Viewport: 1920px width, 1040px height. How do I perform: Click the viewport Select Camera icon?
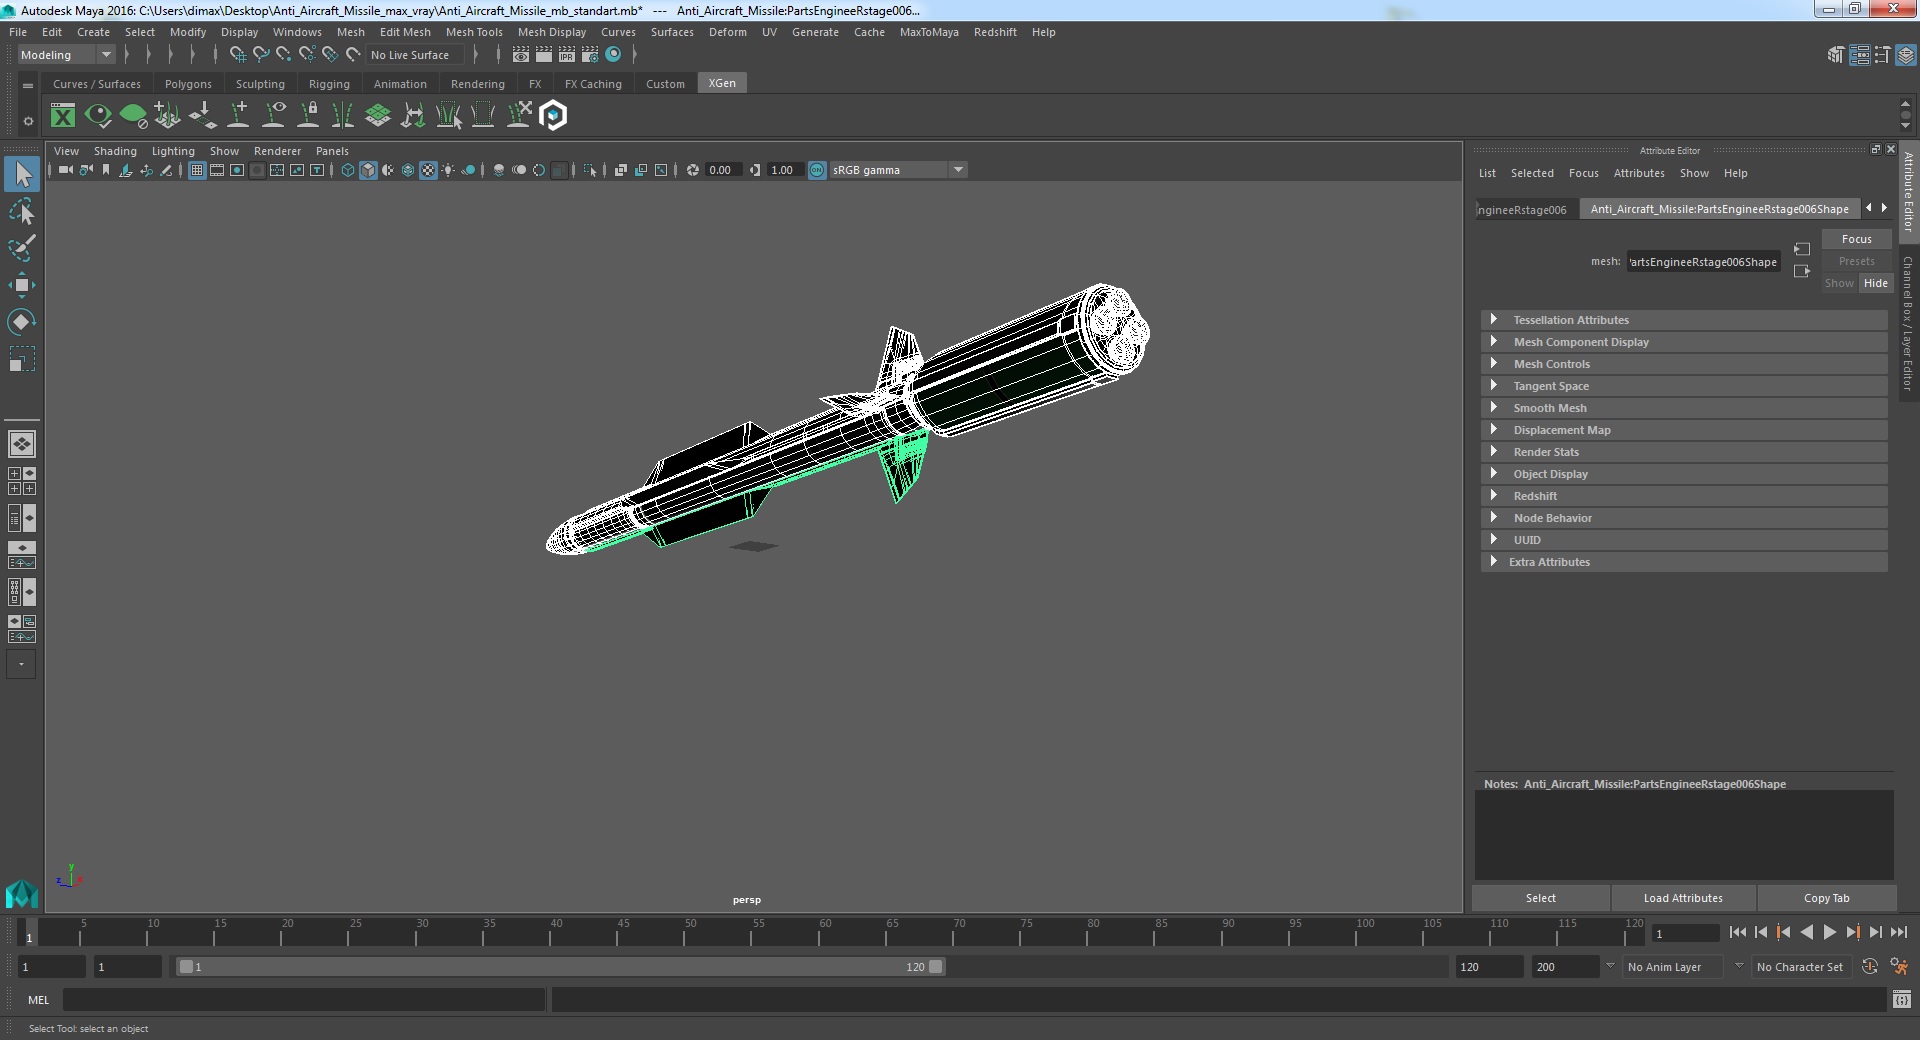point(65,170)
